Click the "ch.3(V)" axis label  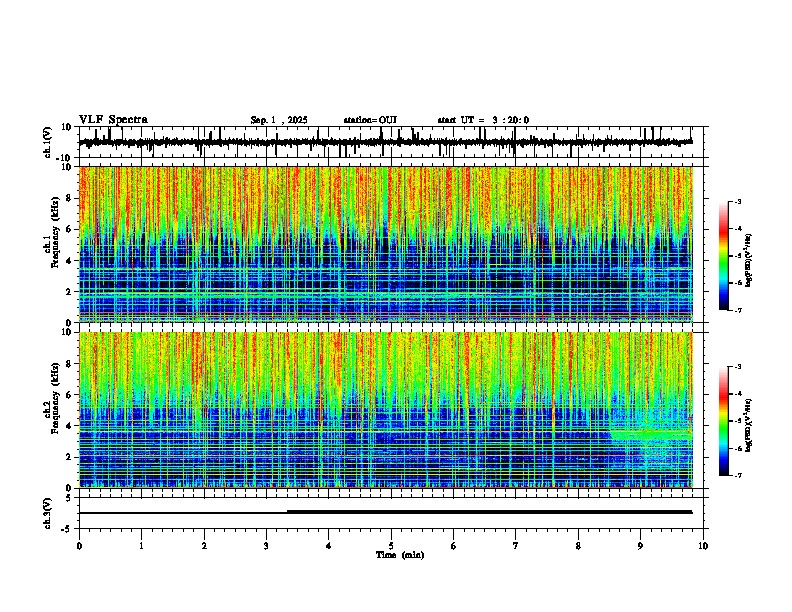(x=48, y=513)
